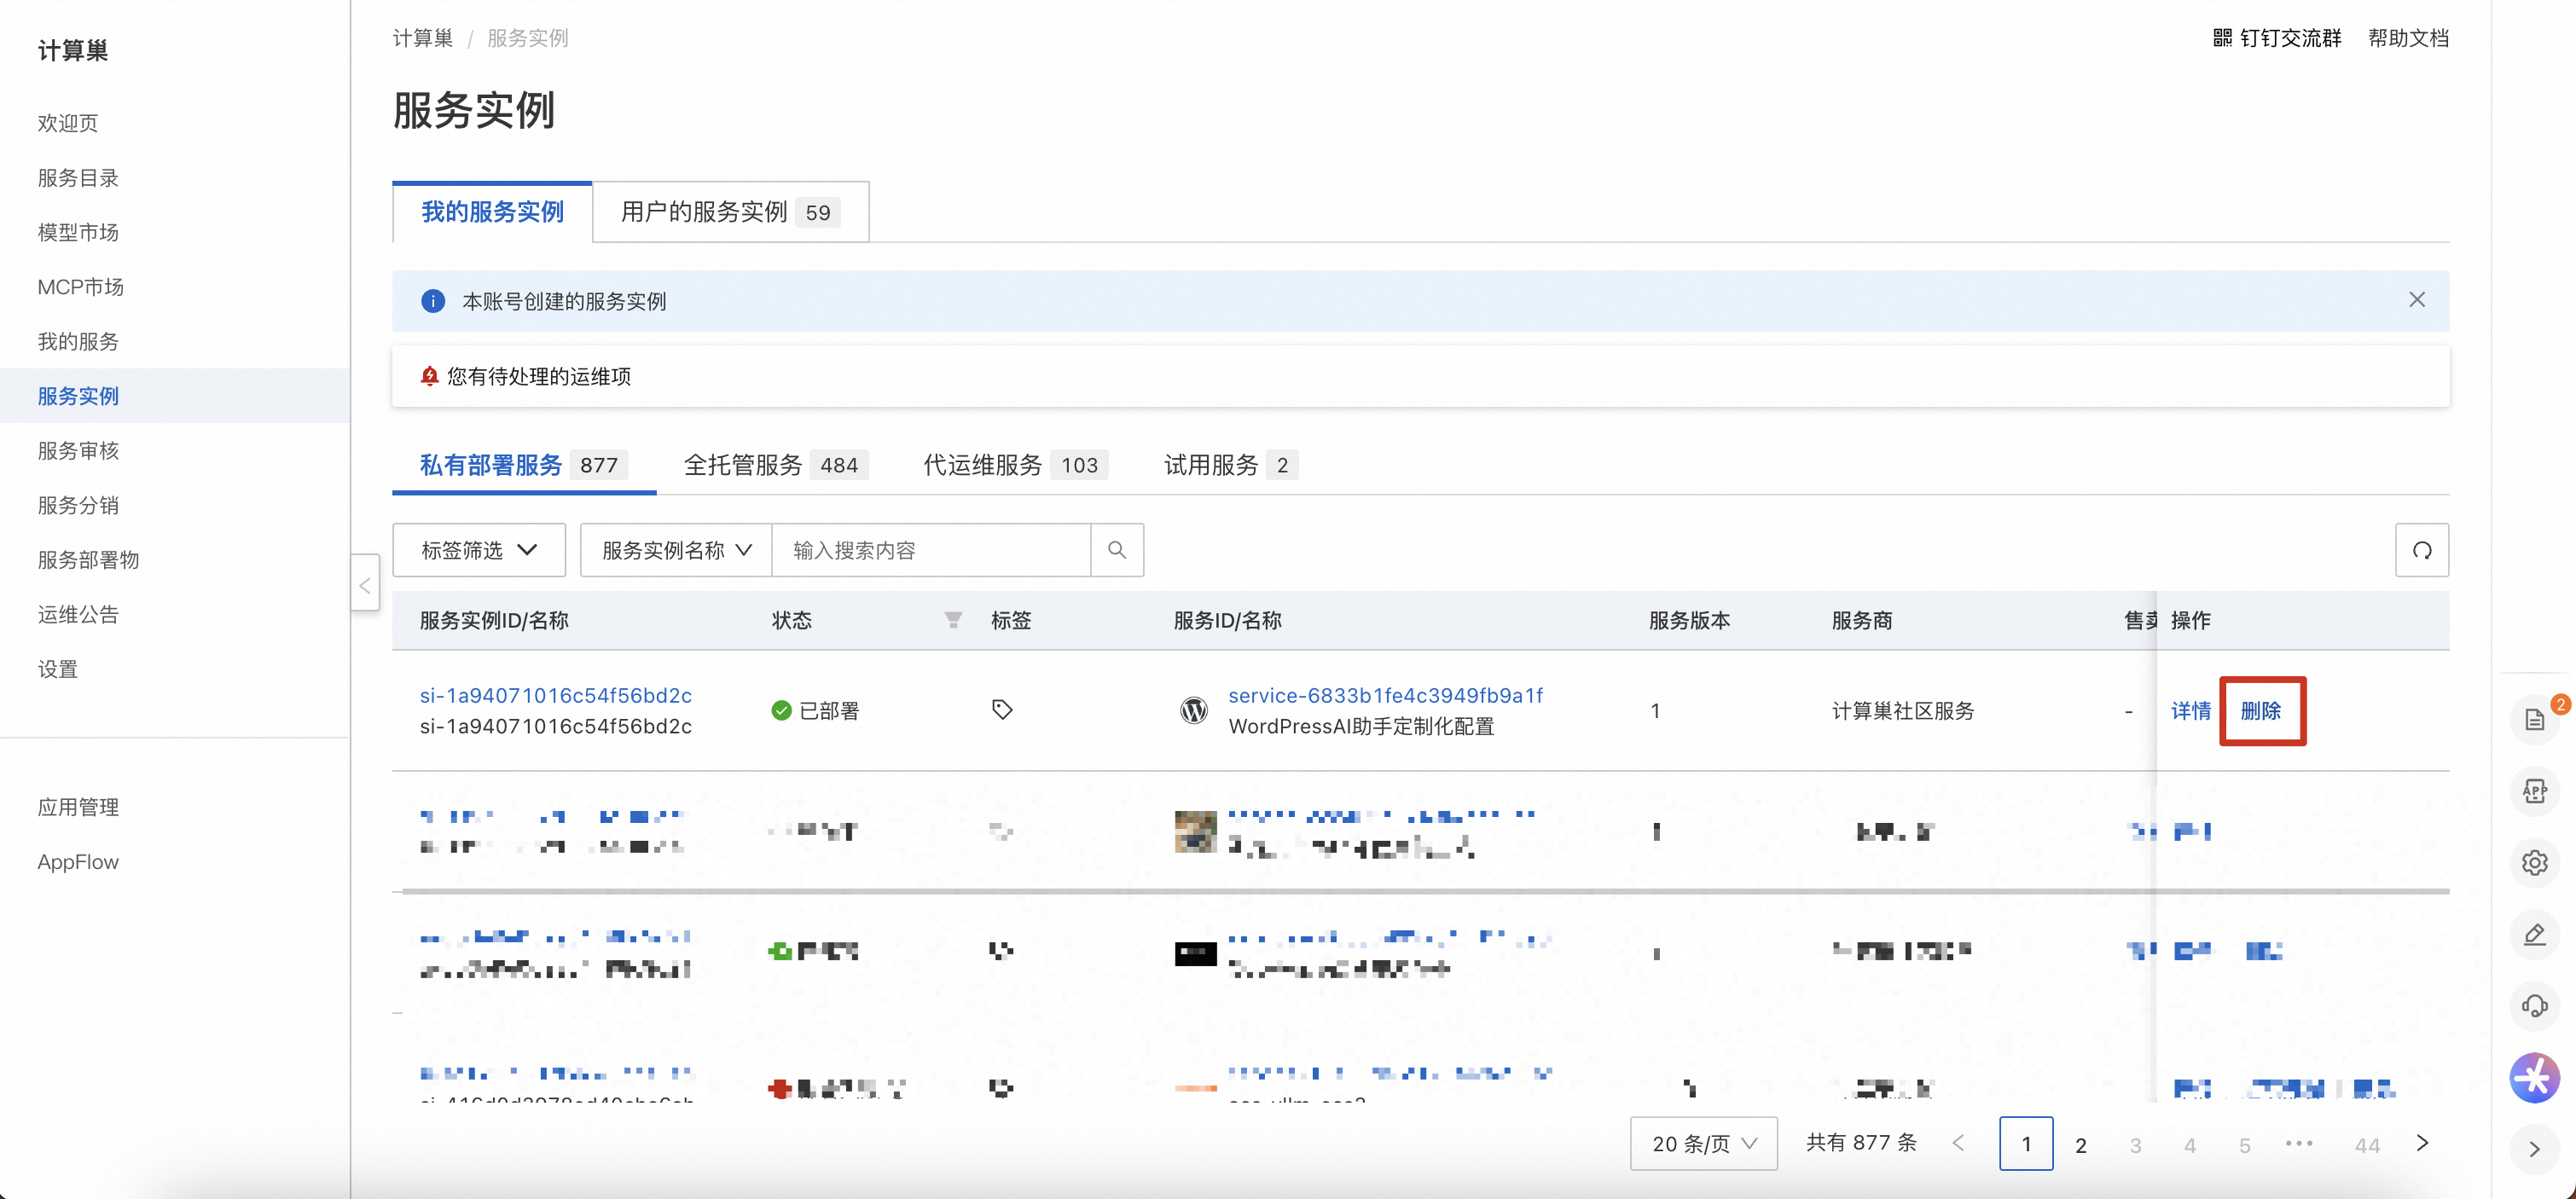Click the search magnifier icon
The height and width of the screenshot is (1199, 2576).
click(x=1116, y=550)
